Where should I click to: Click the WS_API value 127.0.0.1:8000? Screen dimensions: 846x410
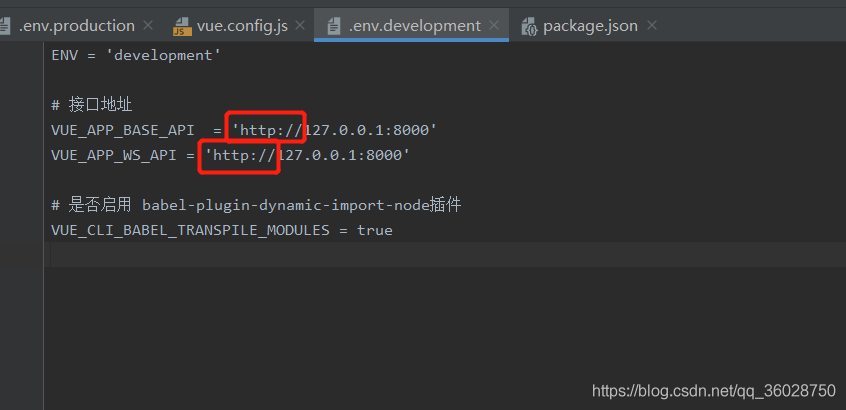pyautogui.click(x=340, y=155)
